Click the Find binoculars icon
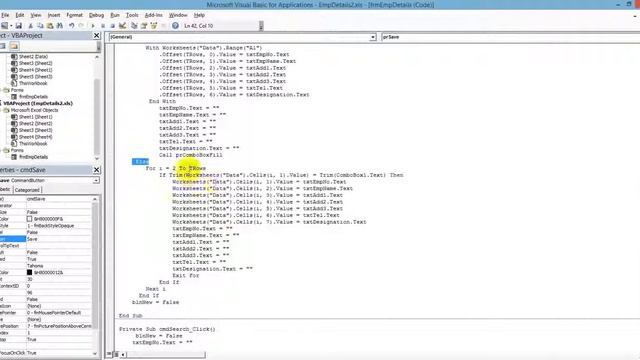Screen dimensions: 640x360 (x=60, y=26)
